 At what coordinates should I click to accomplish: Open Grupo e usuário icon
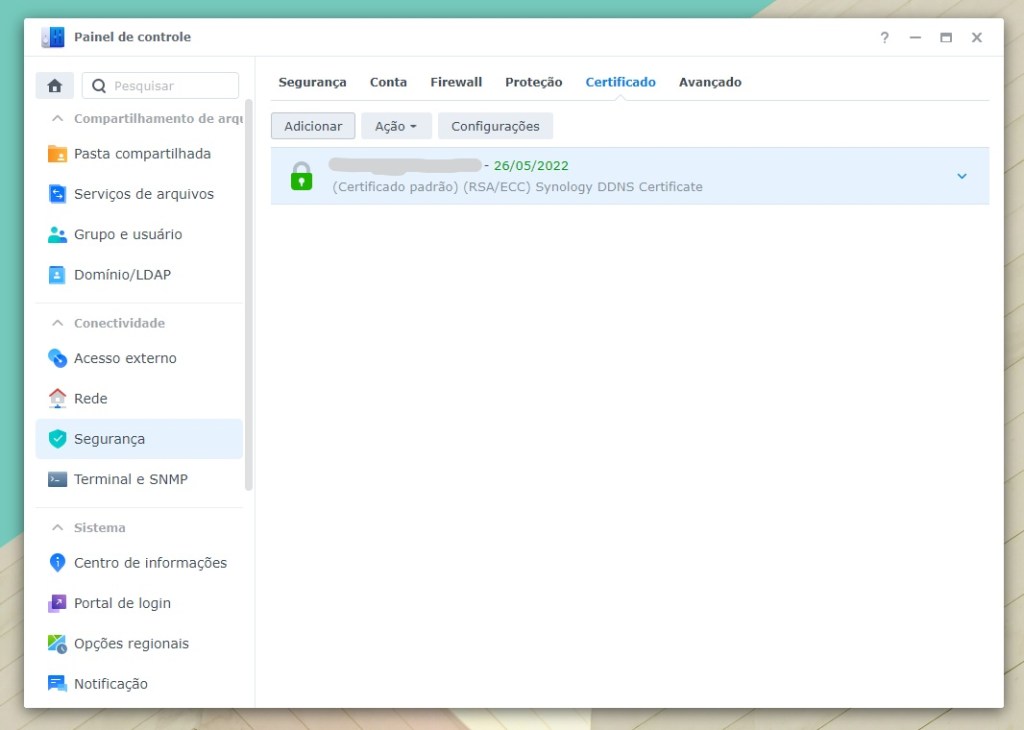pyautogui.click(x=58, y=234)
